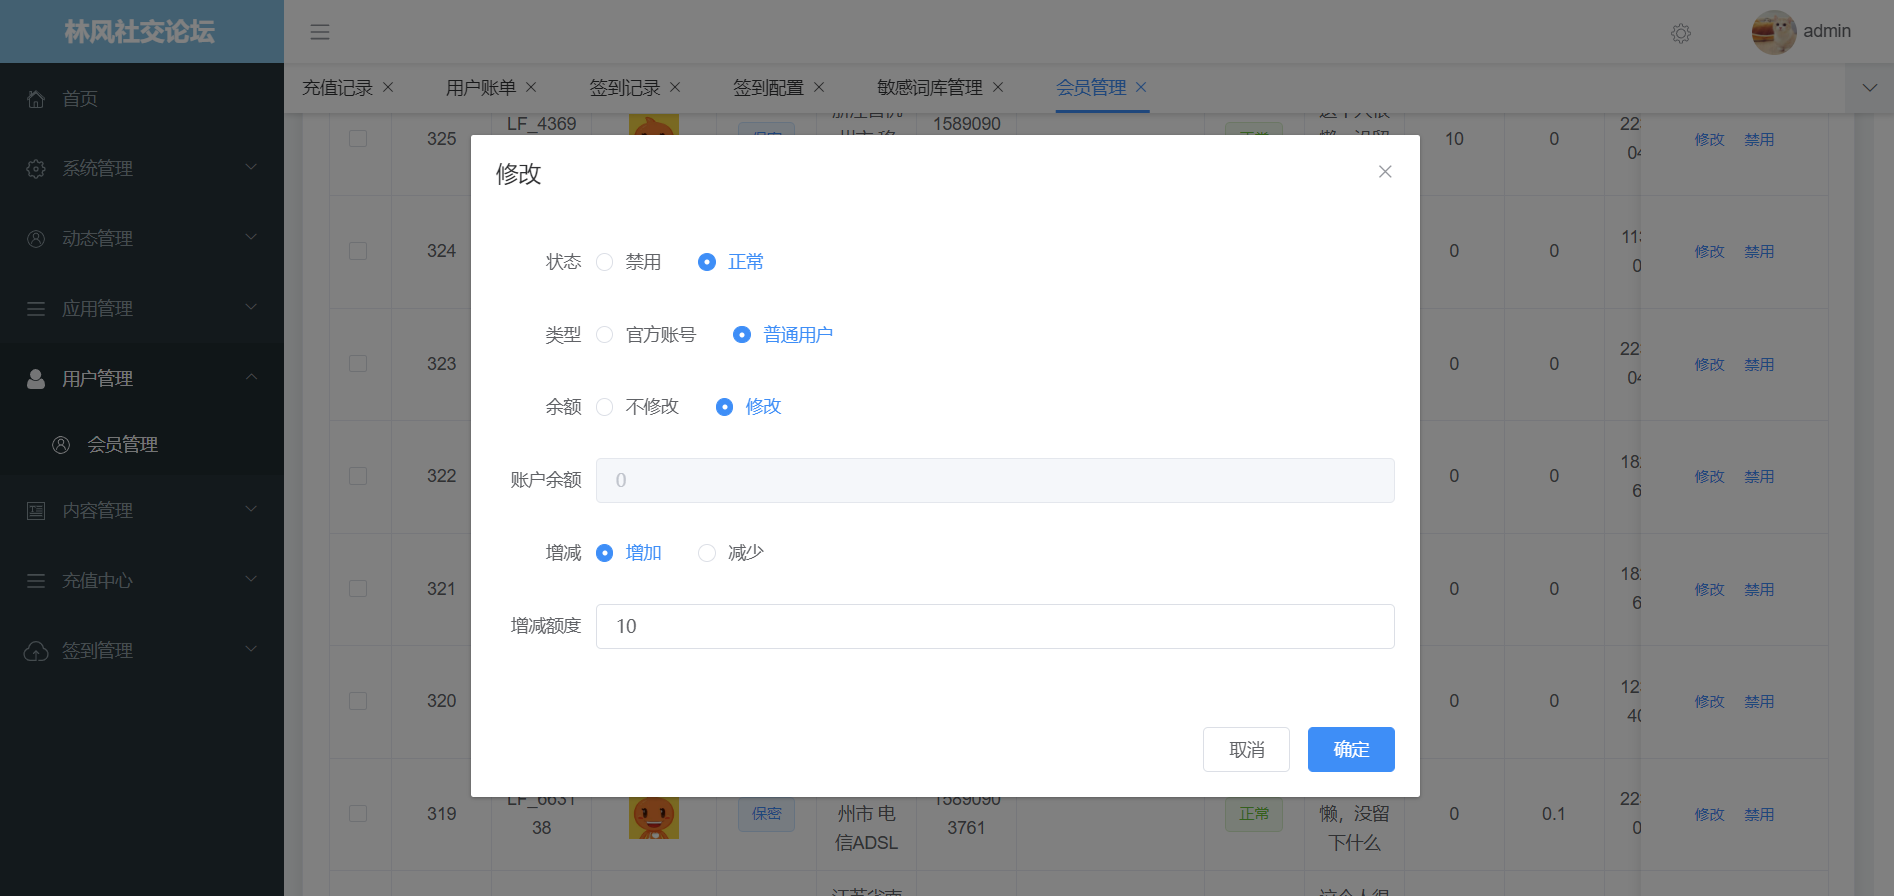
Task: Select the 禁用 status radio button
Action: coord(605,262)
